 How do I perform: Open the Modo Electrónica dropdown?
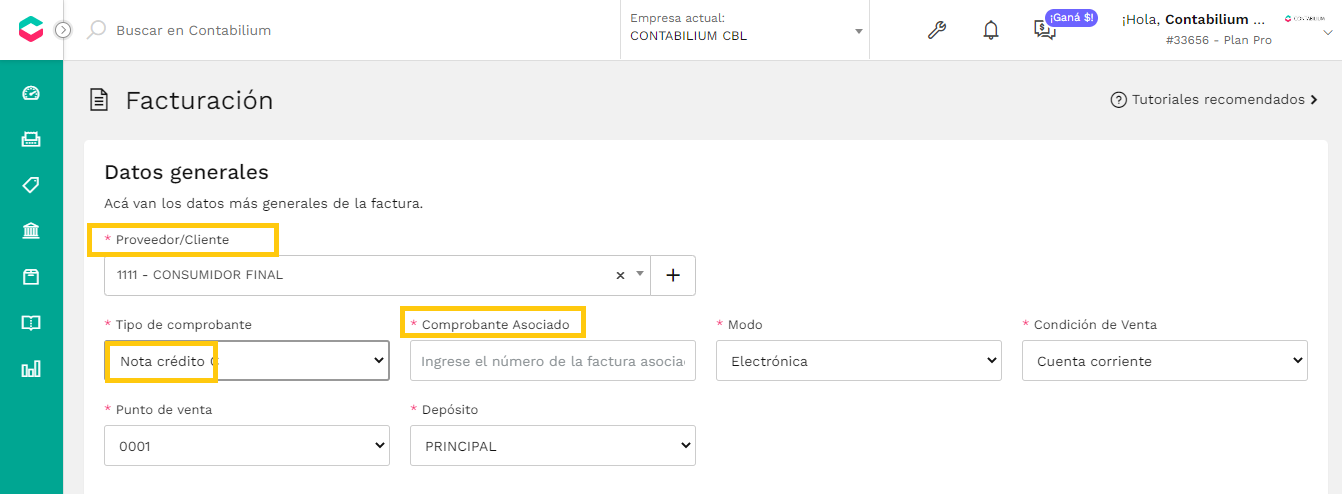click(x=859, y=361)
